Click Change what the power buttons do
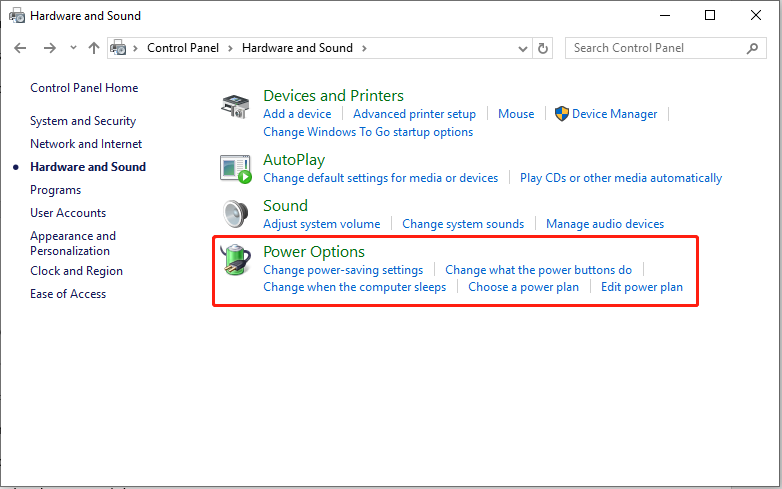Viewport: 782px width, 489px height. [538, 270]
